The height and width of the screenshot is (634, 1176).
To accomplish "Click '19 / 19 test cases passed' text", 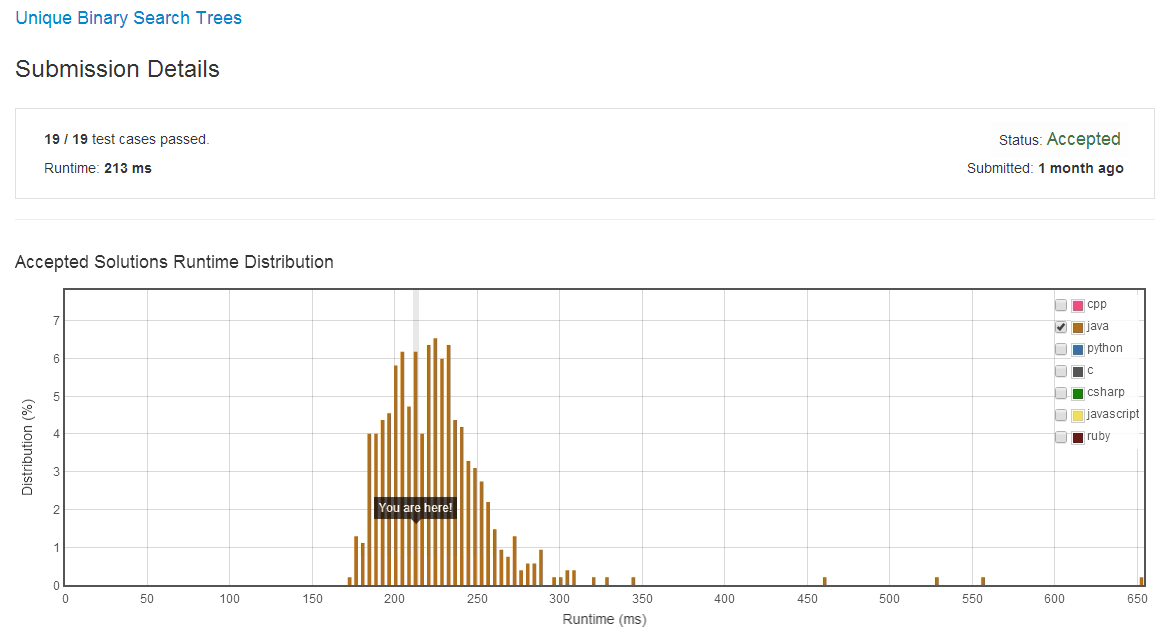I will click(126, 139).
